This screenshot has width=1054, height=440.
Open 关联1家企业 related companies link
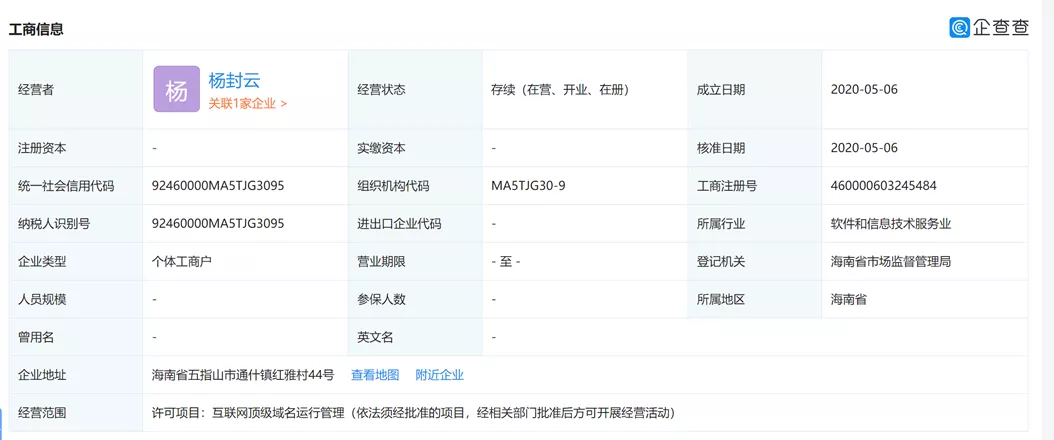click(x=247, y=103)
